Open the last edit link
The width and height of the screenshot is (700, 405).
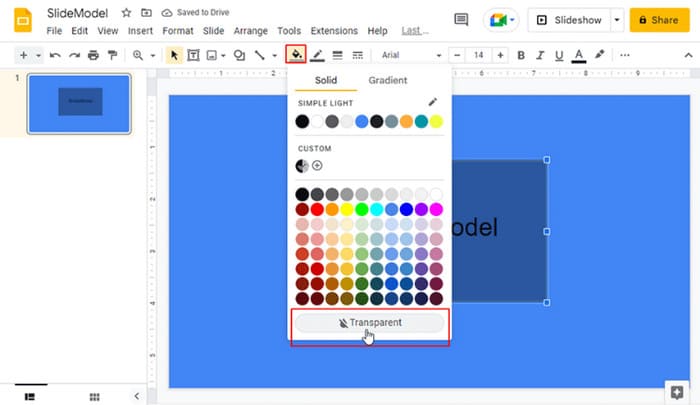tap(415, 31)
